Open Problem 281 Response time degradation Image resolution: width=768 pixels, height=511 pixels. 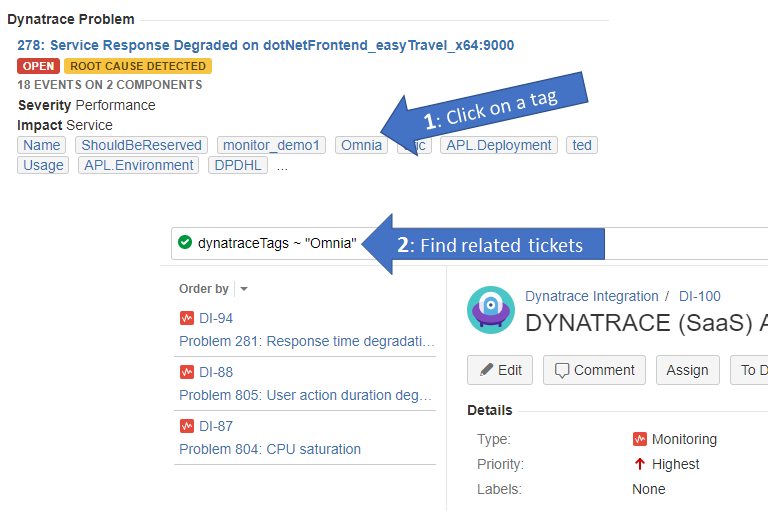pyautogui.click(x=307, y=341)
